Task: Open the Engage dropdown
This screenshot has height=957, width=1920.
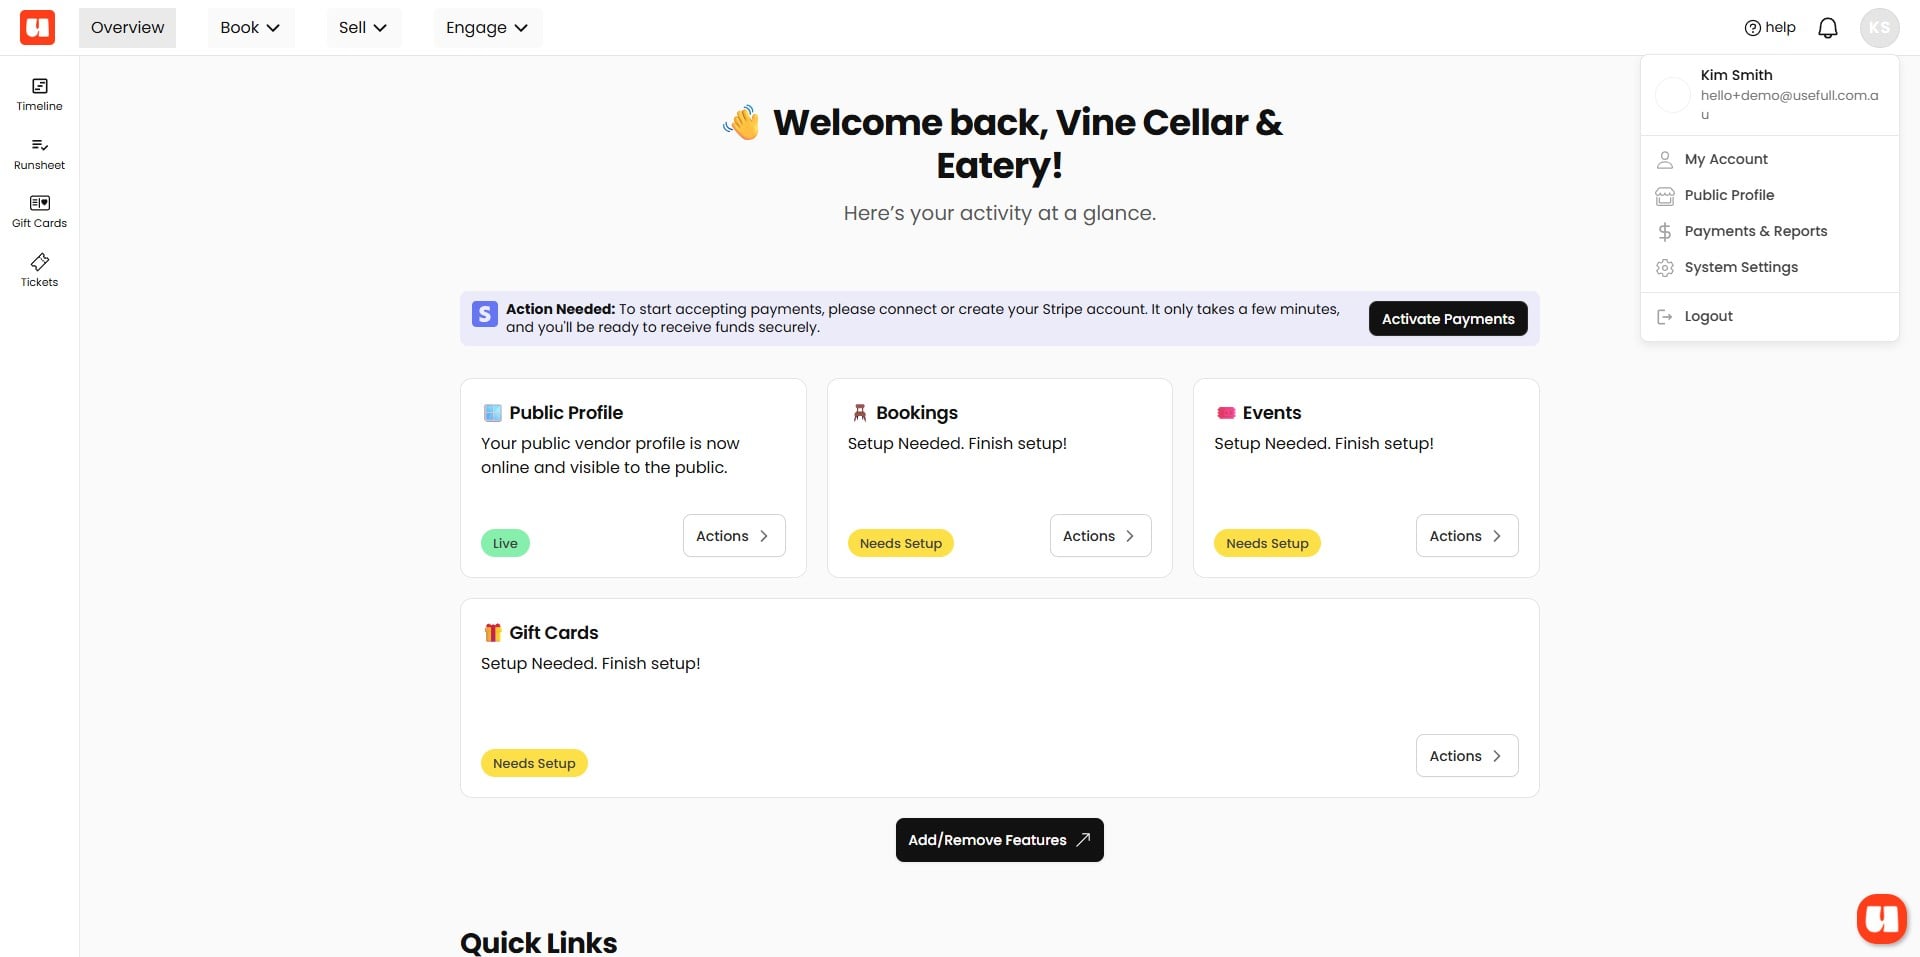Action: (x=486, y=27)
